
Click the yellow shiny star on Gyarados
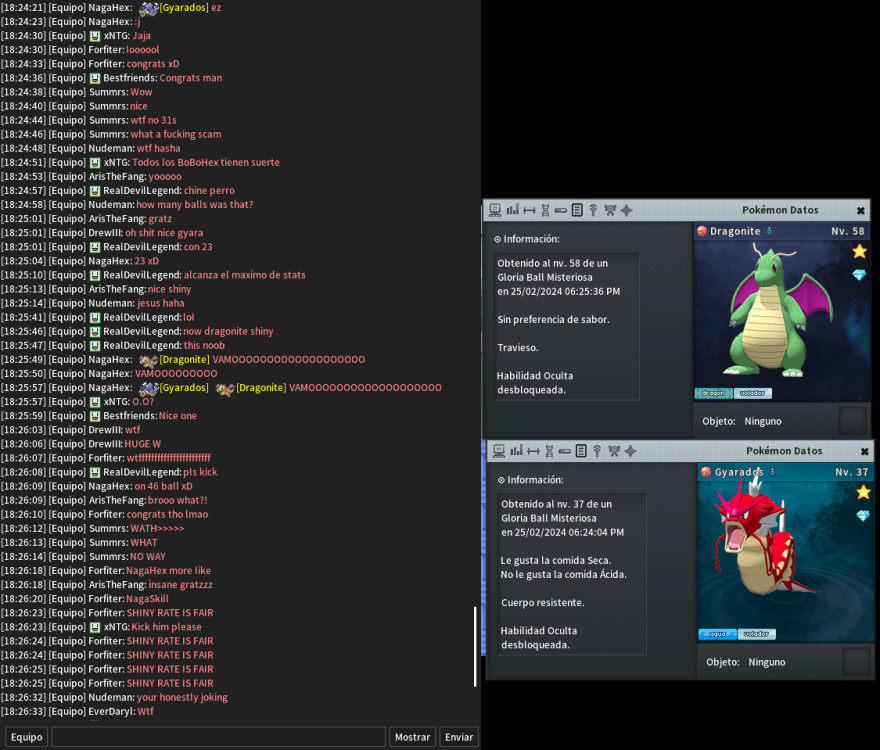pos(863,492)
